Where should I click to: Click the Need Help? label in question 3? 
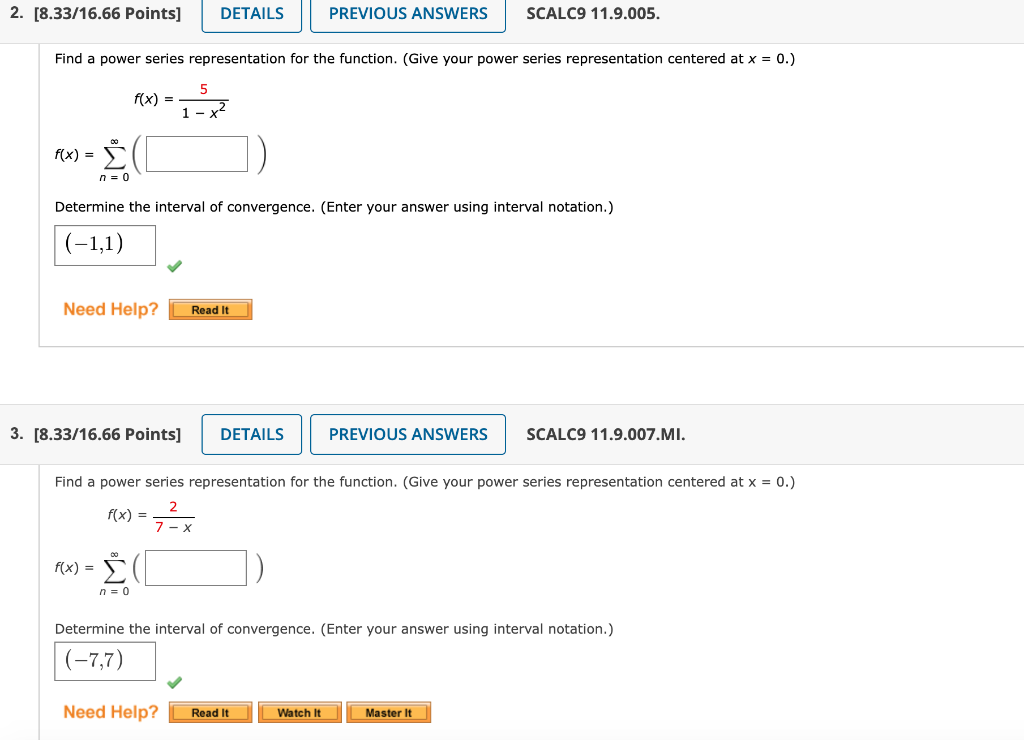pos(110,711)
